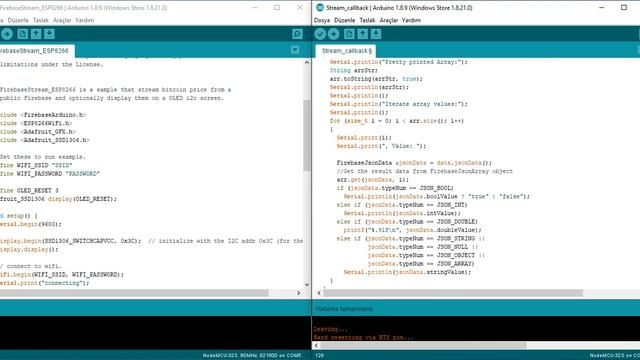The image size is (640, 360).
Task: Click the 'Leaving...' console line
Action: pyautogui.click(x=331, y=329)
